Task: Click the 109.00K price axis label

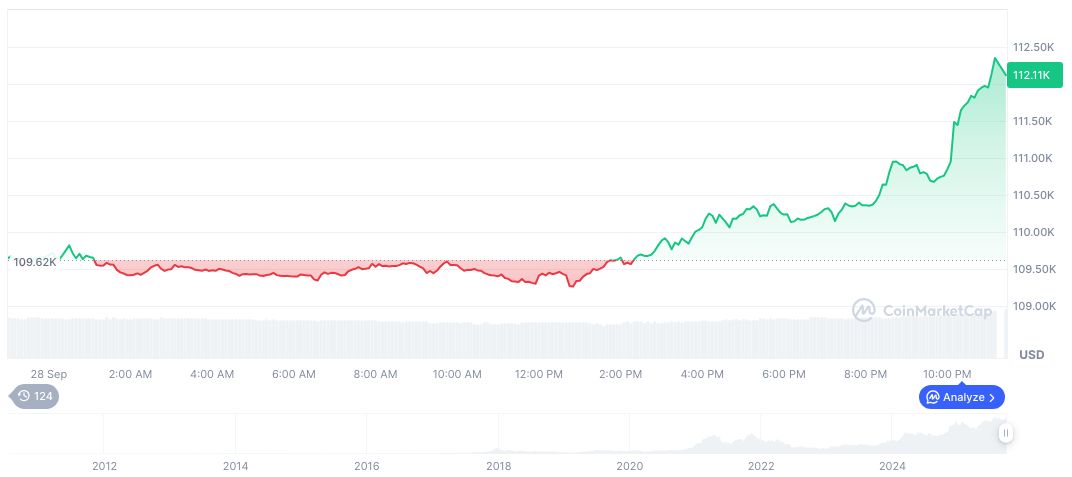Action: tap(1033, 306)
